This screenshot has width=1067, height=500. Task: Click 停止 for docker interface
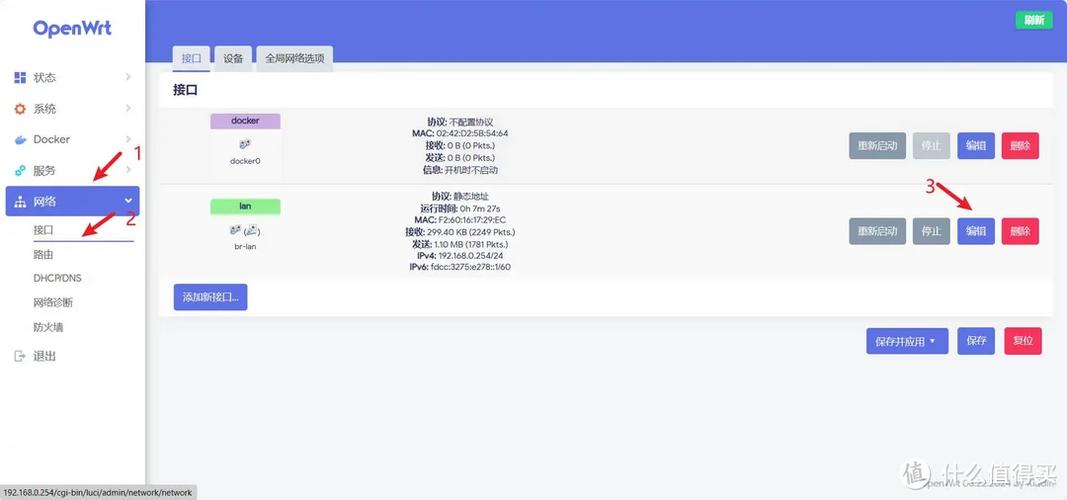point(931,146)
